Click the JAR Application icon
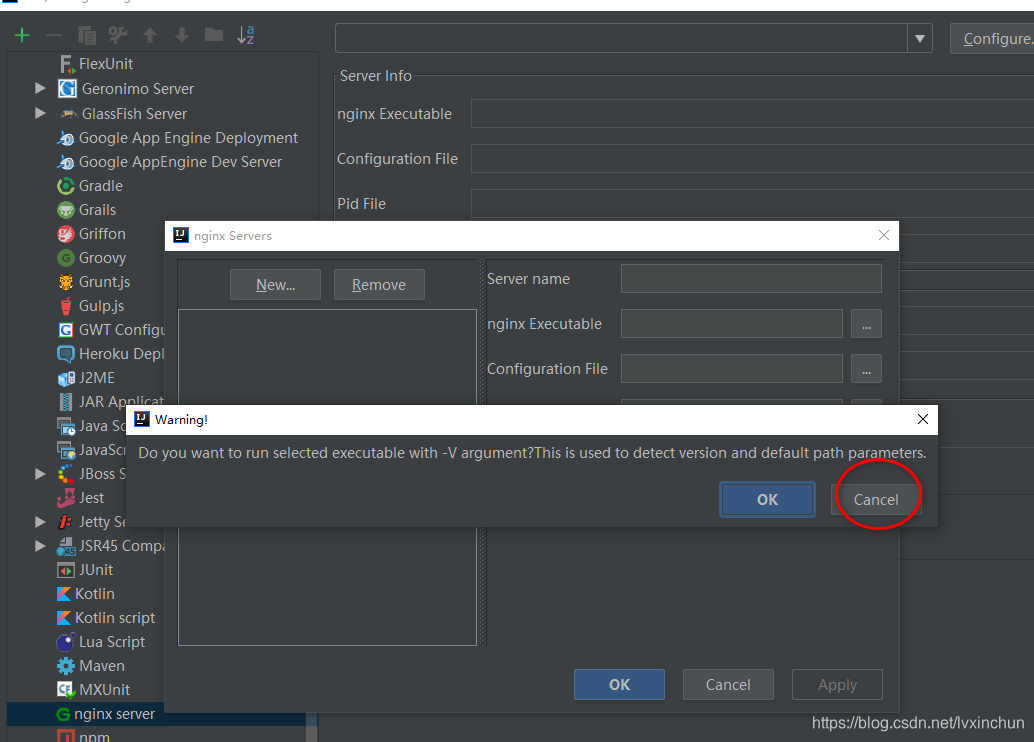Screen dimensions: 1034x742 pos(66,402)
